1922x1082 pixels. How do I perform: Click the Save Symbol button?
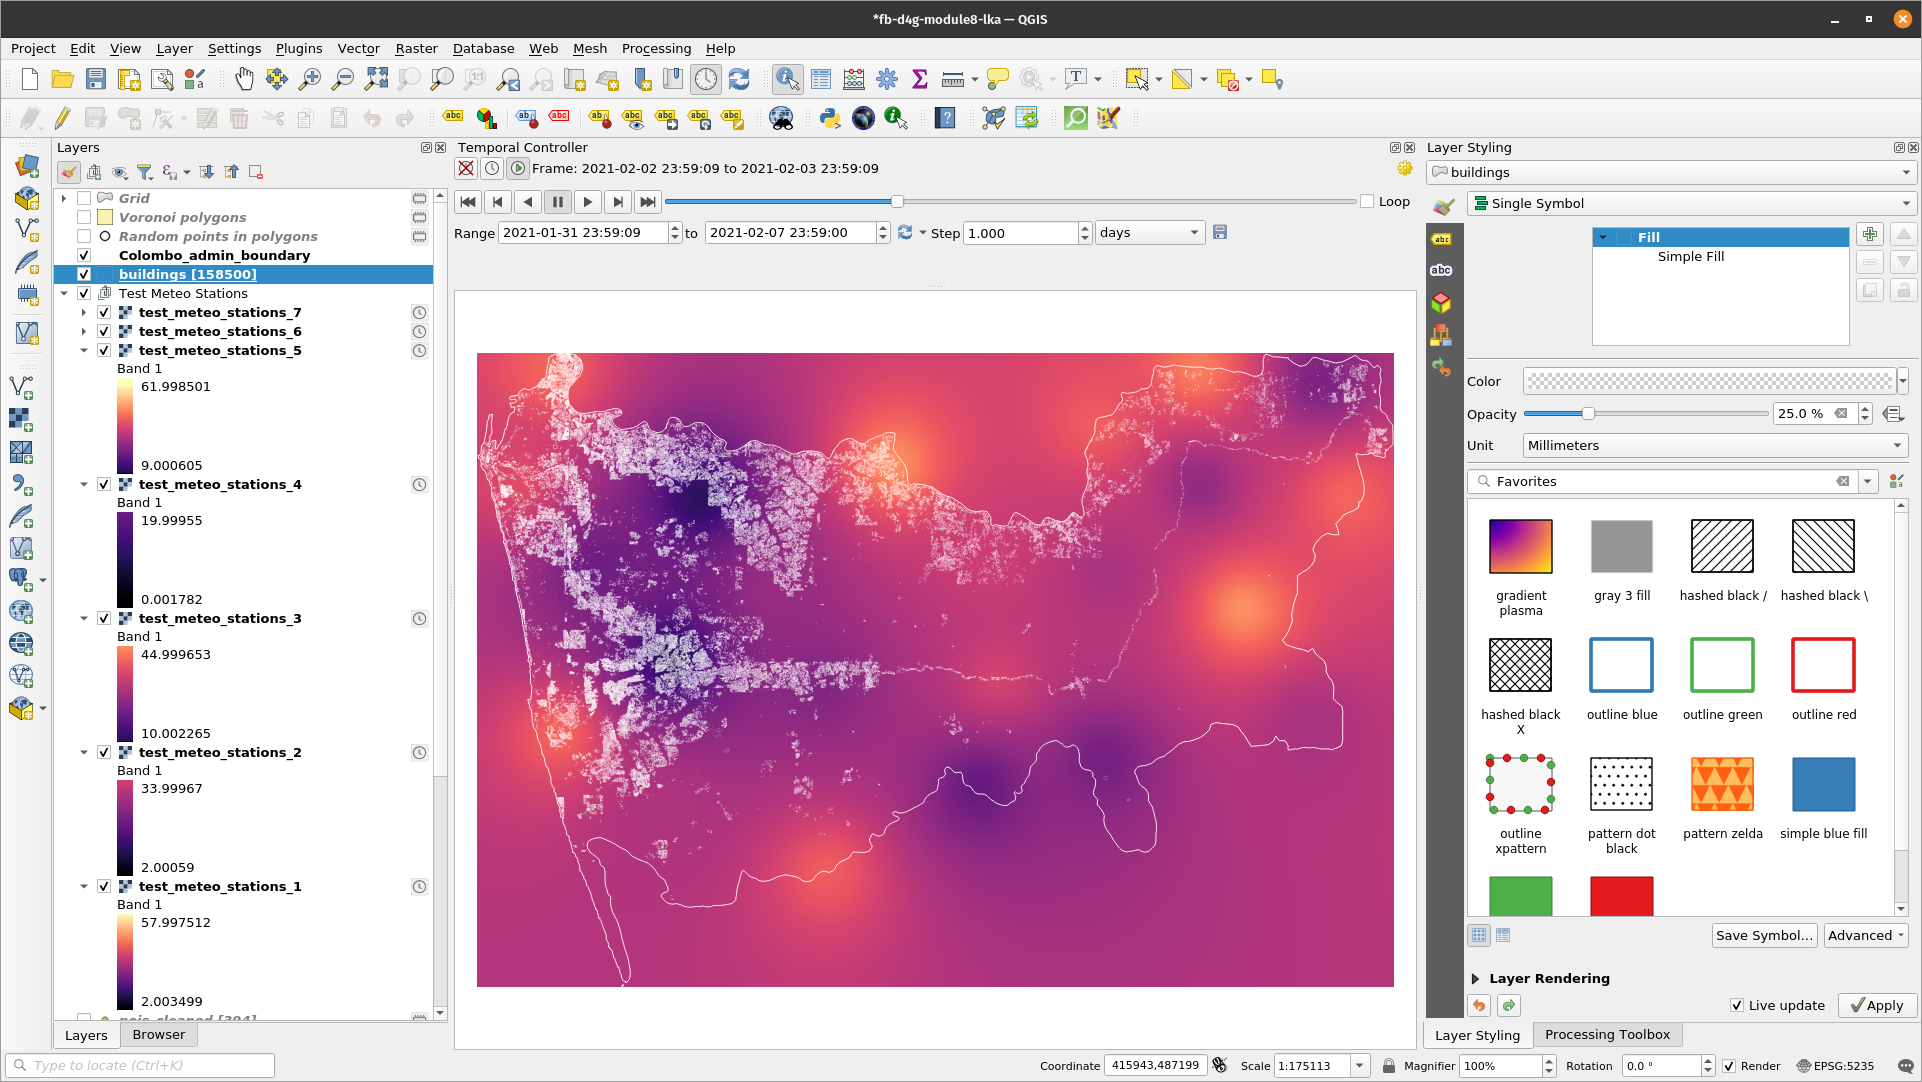pyautogui.click(x=1764, y=935)
